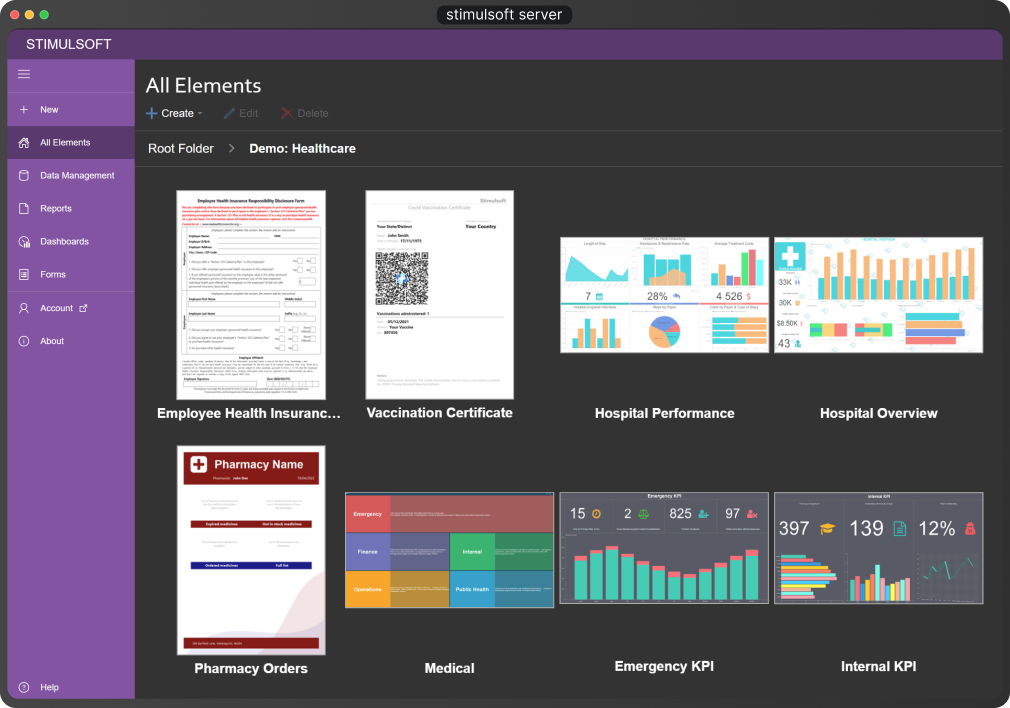The image size is (1010, 708).
Task: Click the Forms sidebar icon
Action: click(24, 275)
